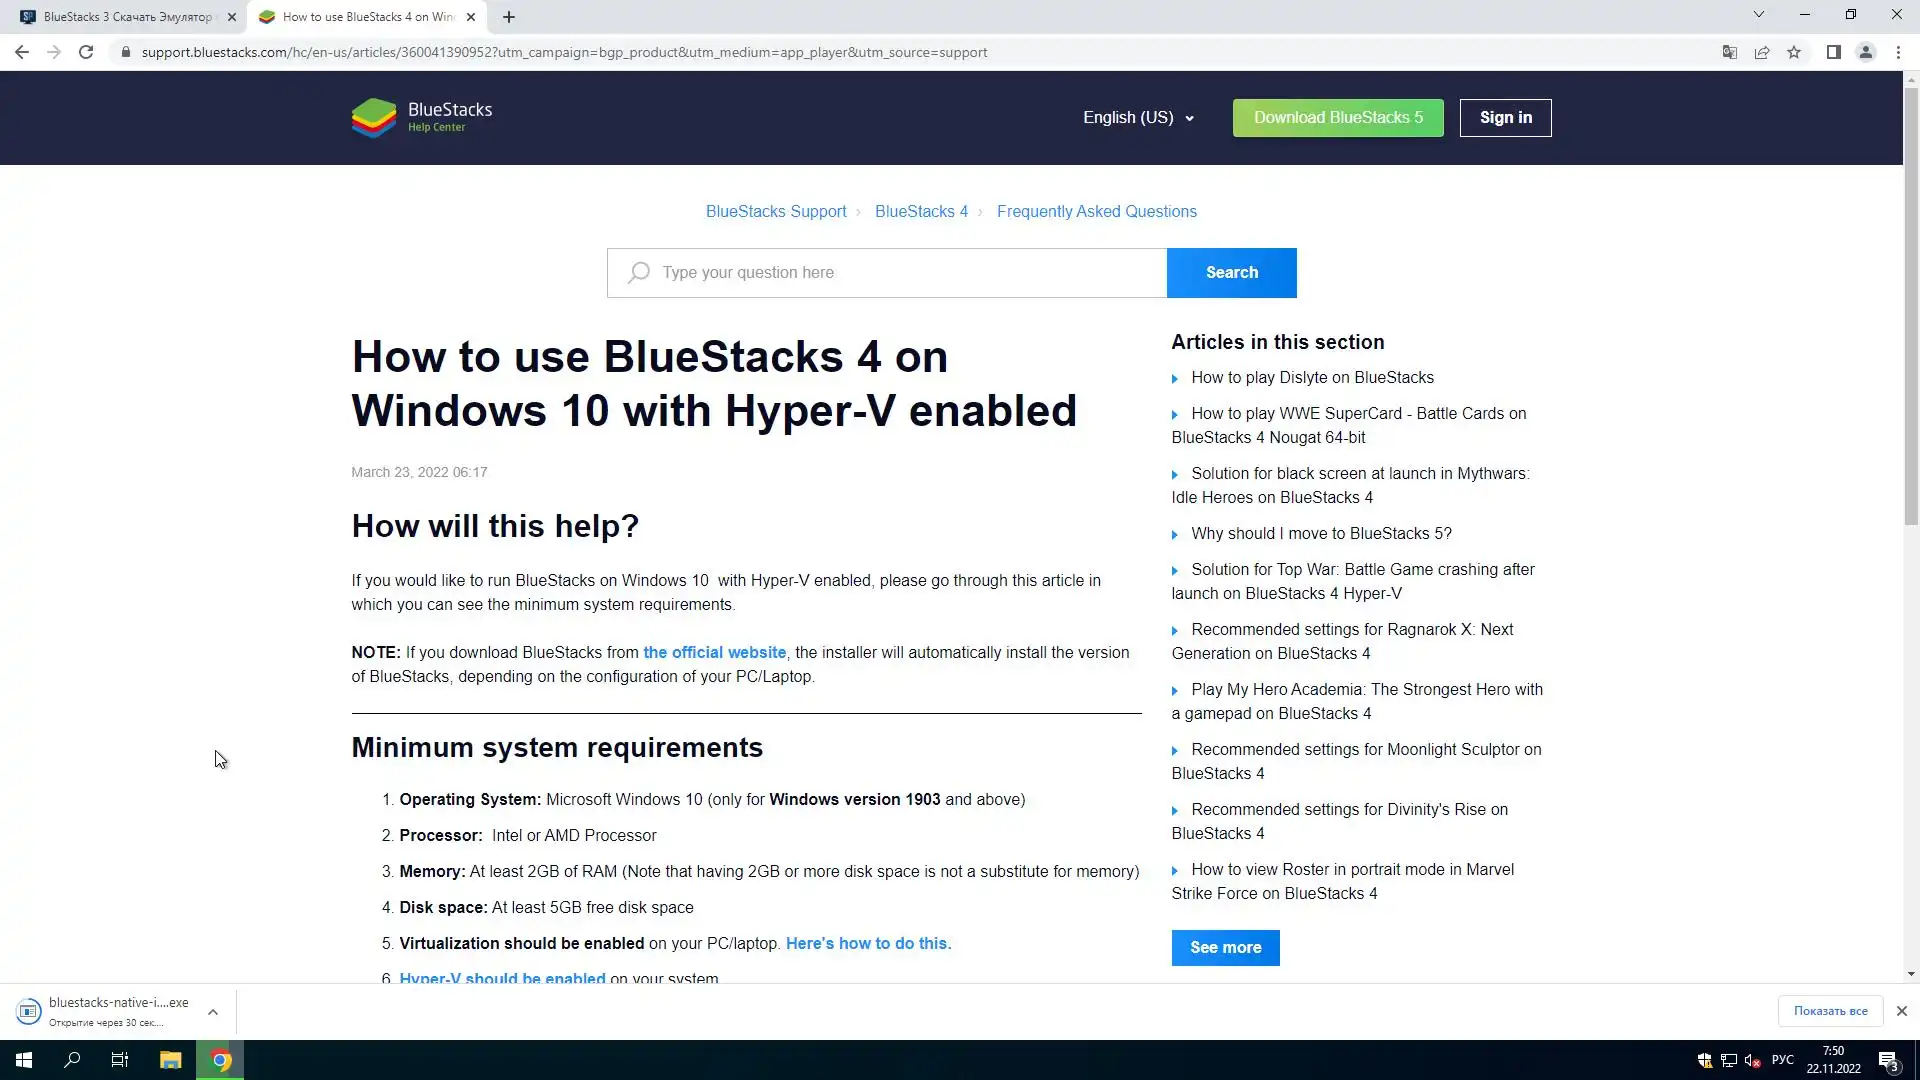Click the Download BlueStacks 5 button
Viewport: 1920px width, 1080px height.
[1337, 118]
